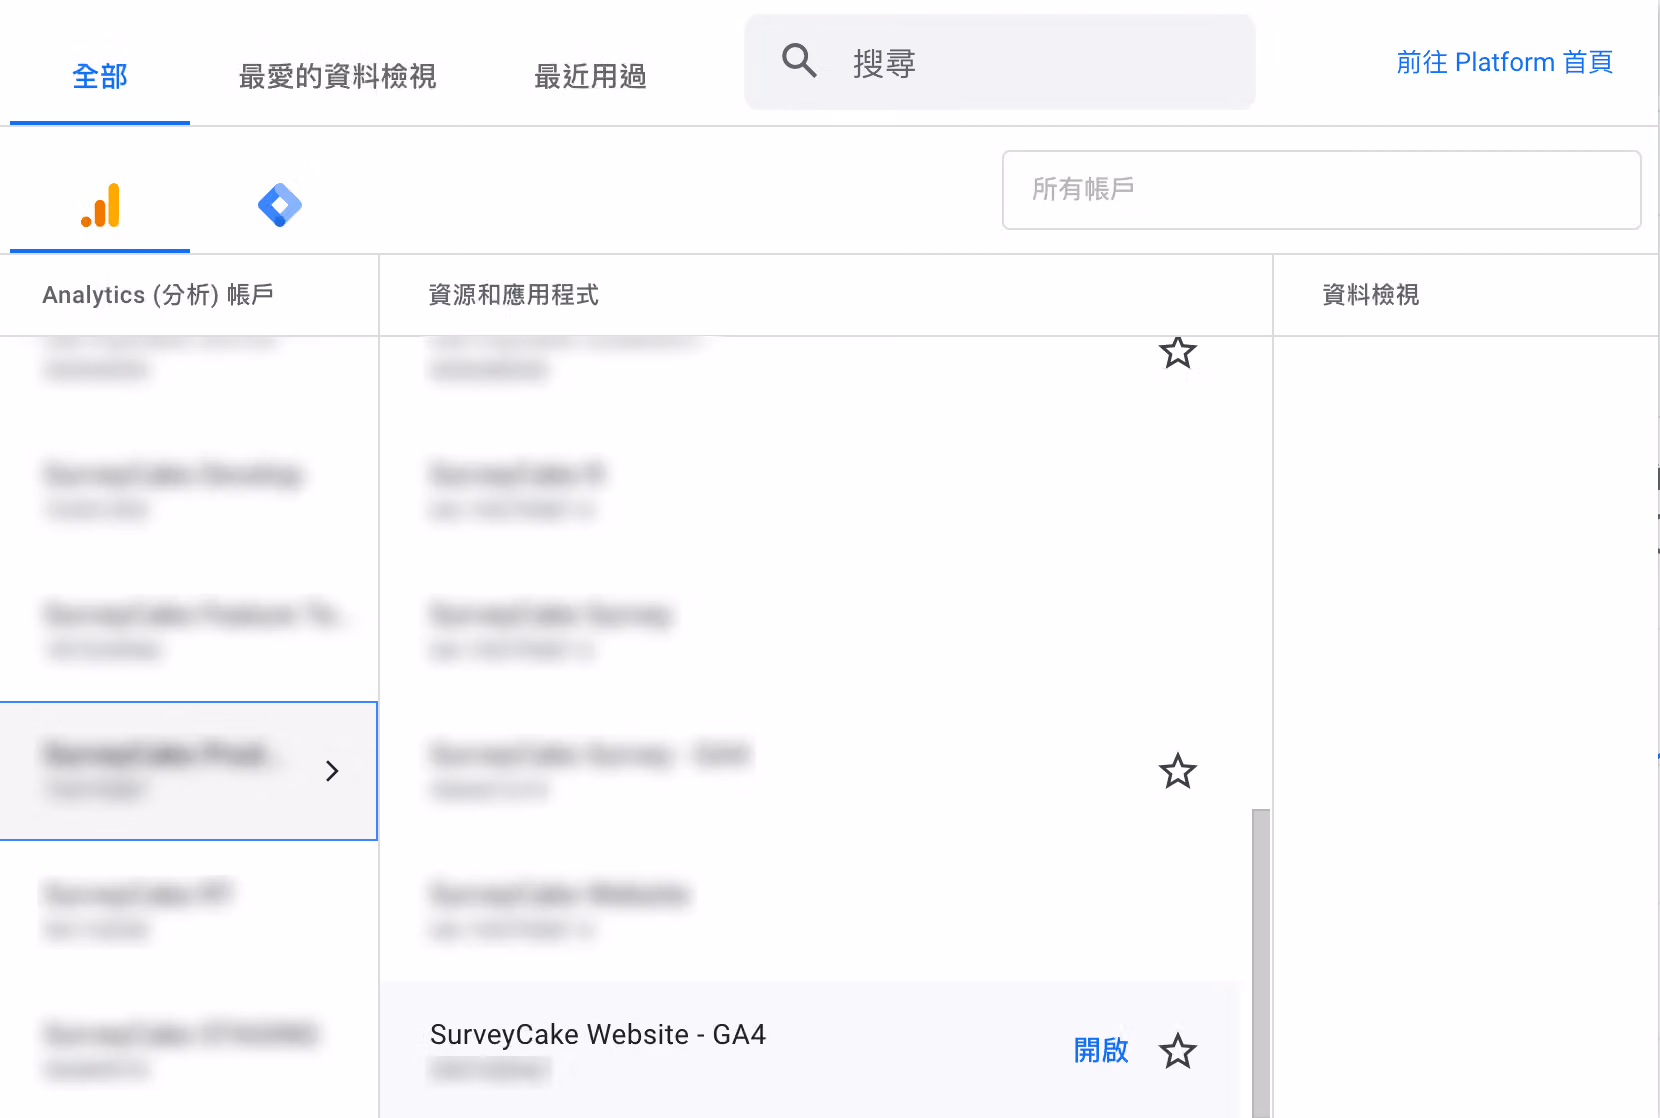Screen dimensions: 1660x1118
Task: Focus the 搜尋 search field
Action: coord(1000,62)
